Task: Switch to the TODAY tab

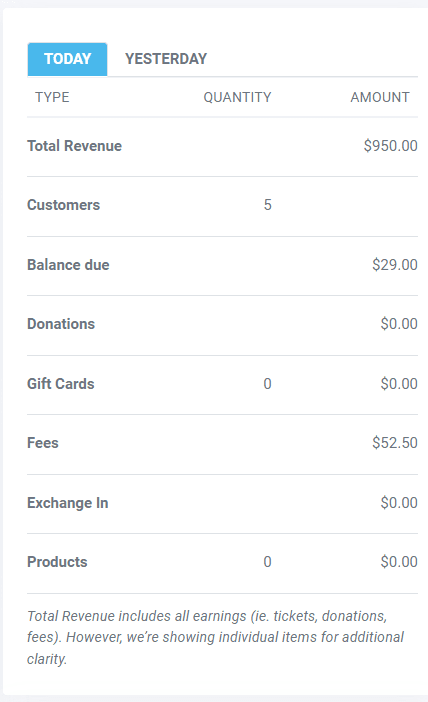Action: tap(67, 59)
